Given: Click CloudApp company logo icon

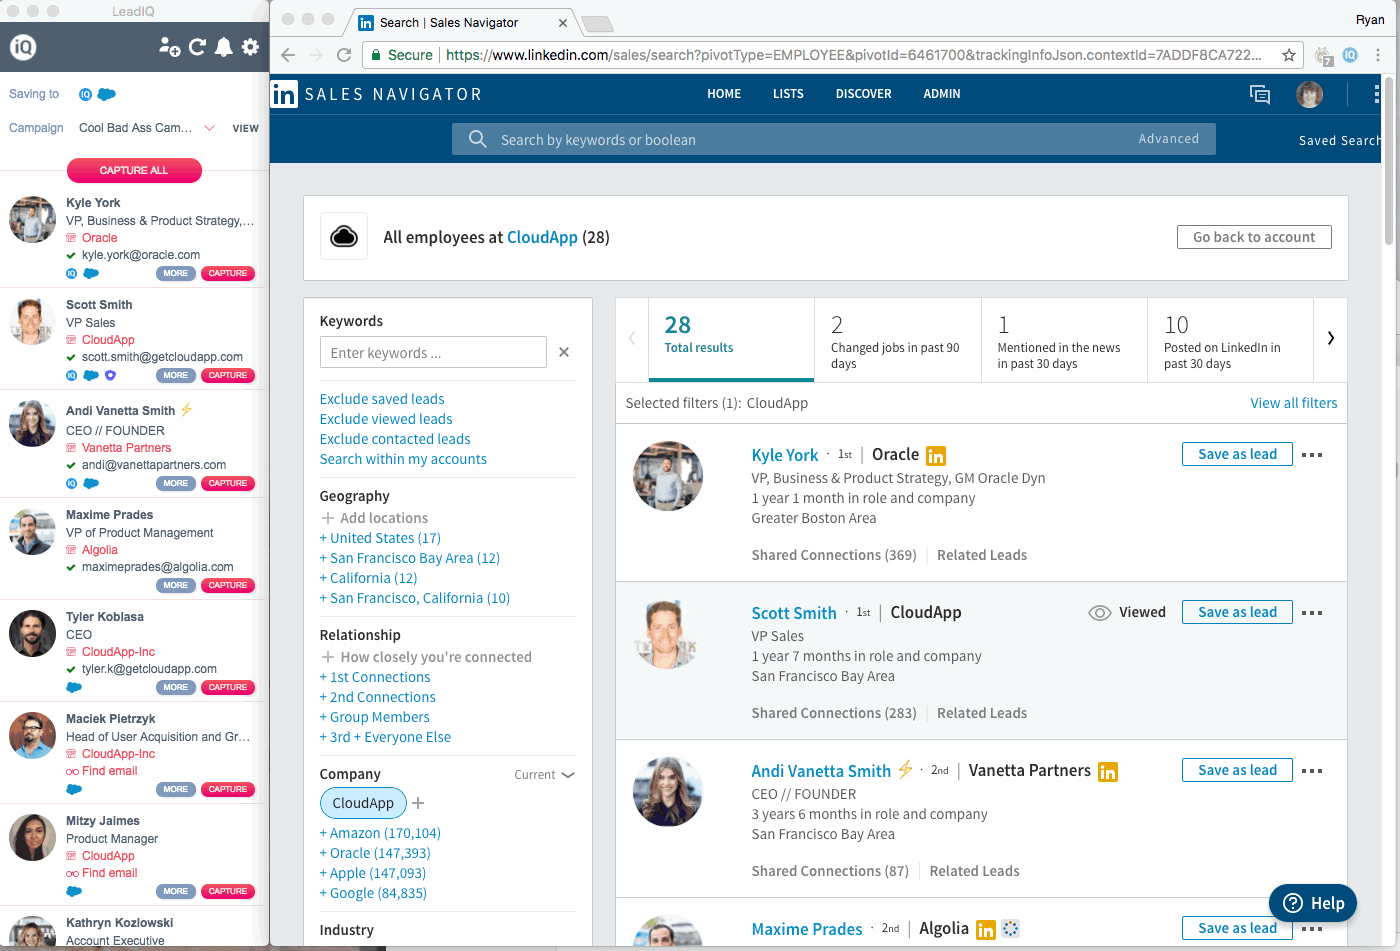Looking at the screenshot, I should (344, 237).
